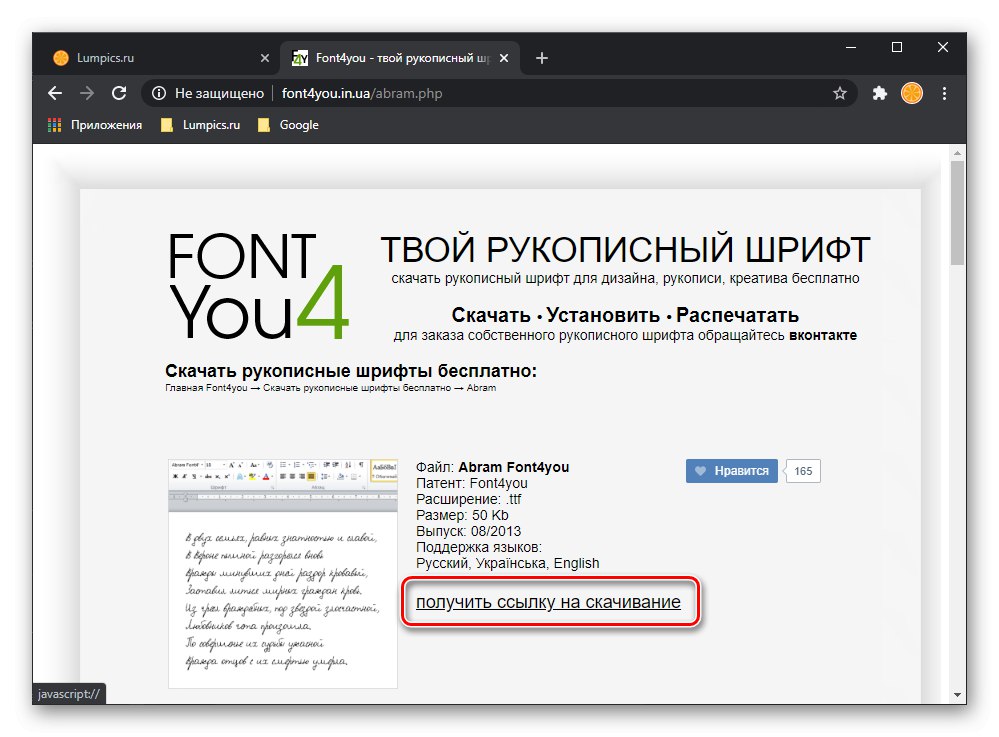Open the three-dot Chrome menu

pos(944,93)
